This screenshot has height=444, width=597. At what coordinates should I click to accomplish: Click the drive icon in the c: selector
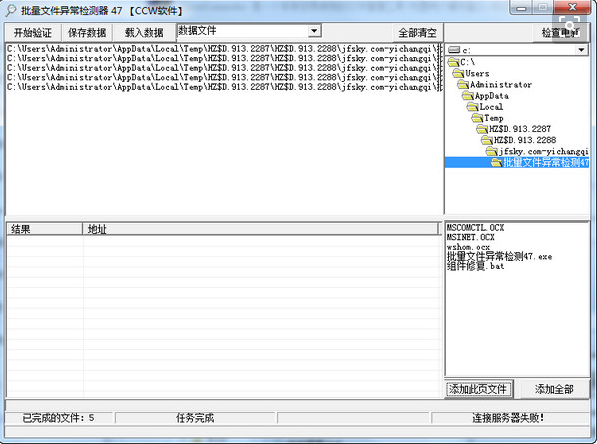454,50
